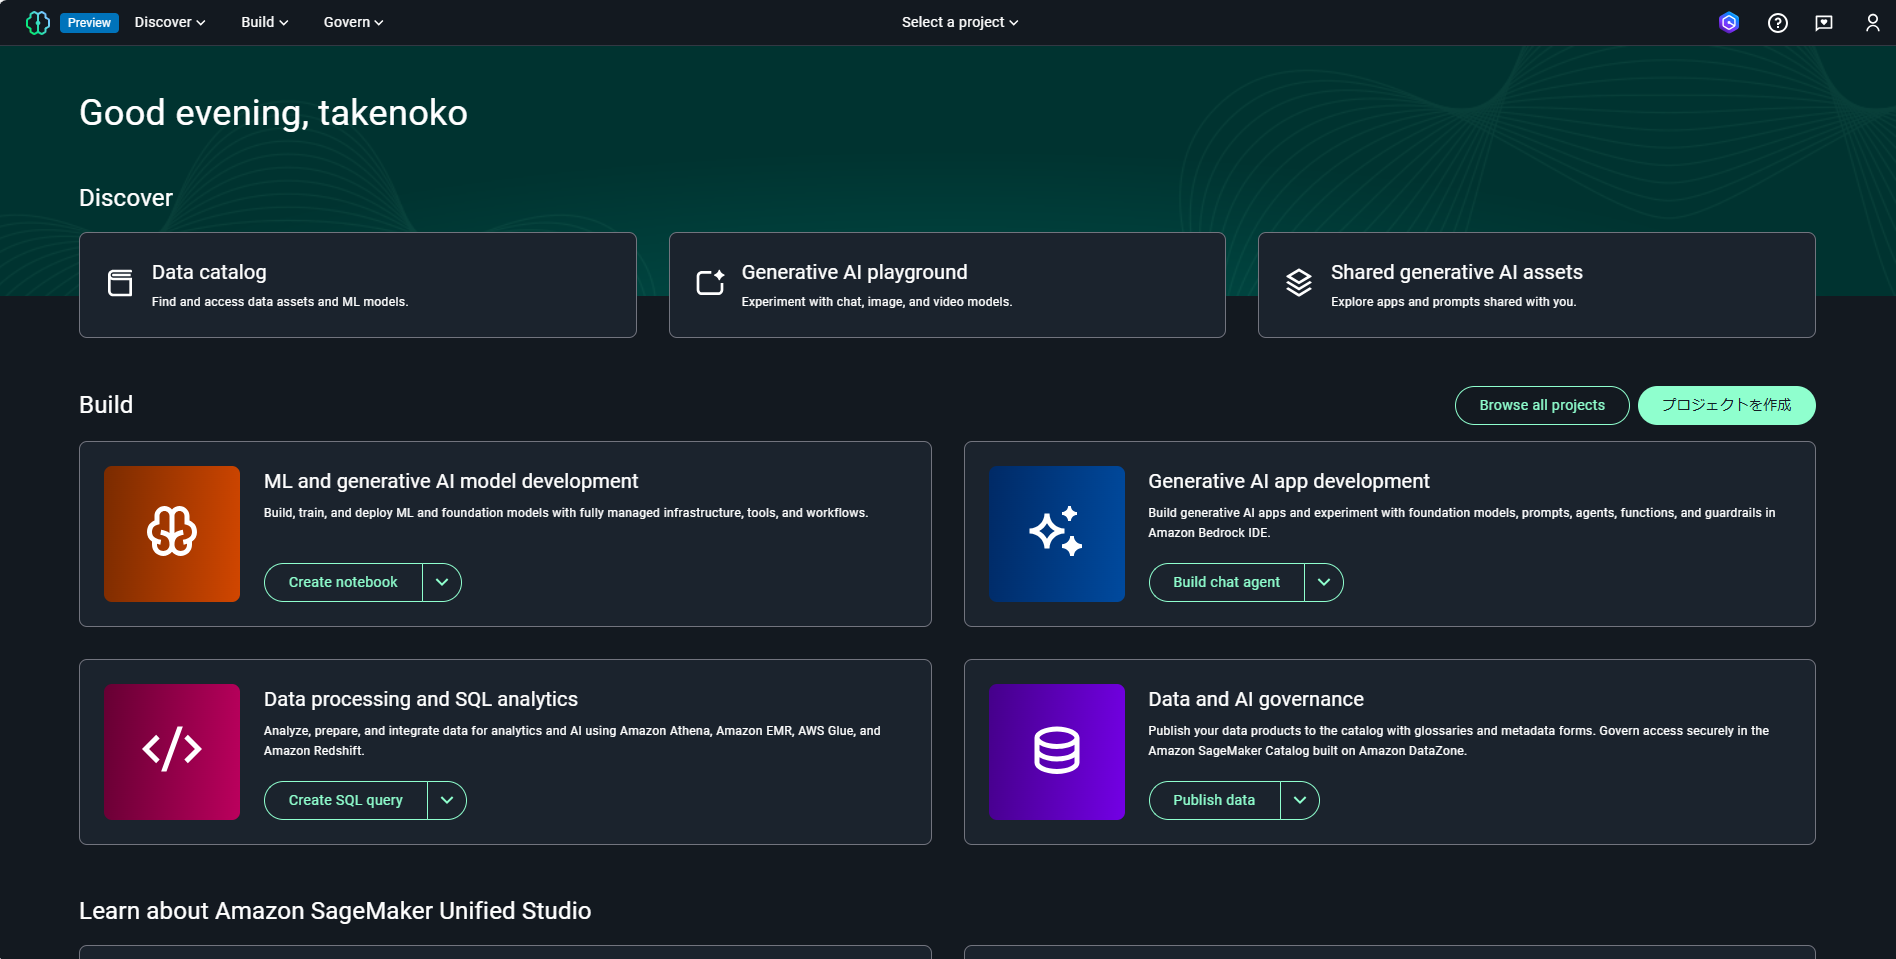Click Browse all projects
The image size is (1896, 959).
point(1542,405)
